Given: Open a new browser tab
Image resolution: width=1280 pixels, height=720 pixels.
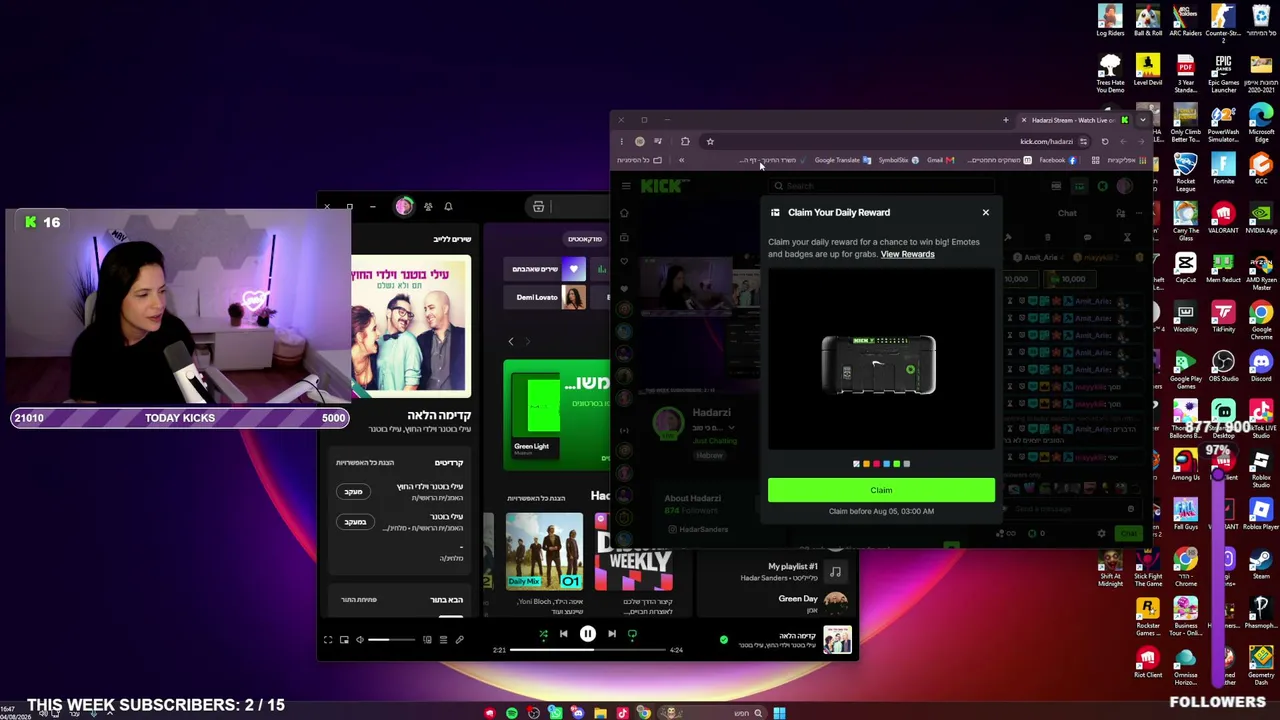Looking at the screenshot, I should tap(1006, 120).
